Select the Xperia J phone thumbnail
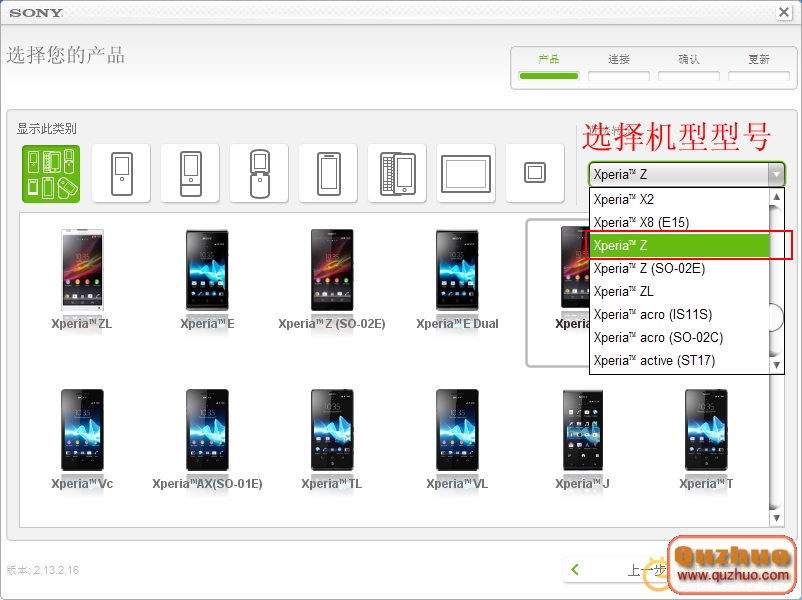Viewport: 802px width, 600px height. point(583,430)
